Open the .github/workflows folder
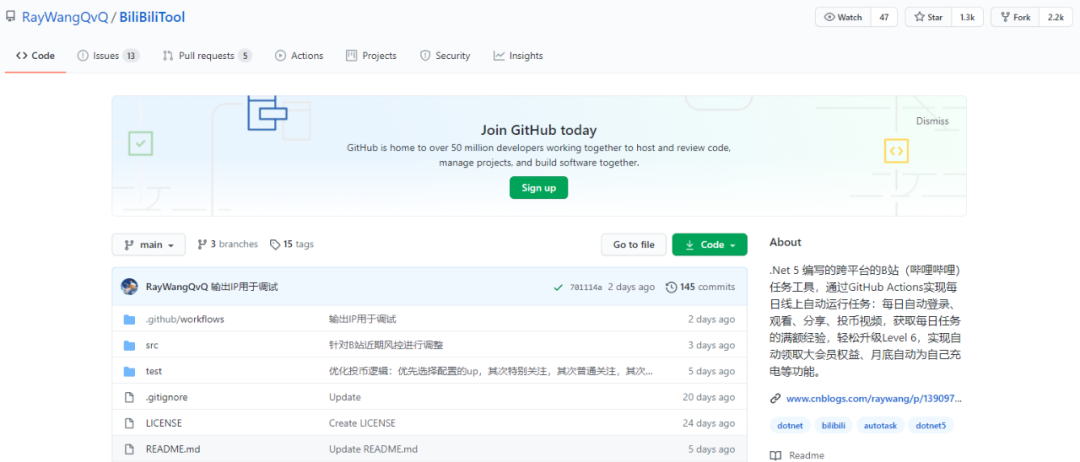Screen dimensions: 1080x462 pos(185,319)
